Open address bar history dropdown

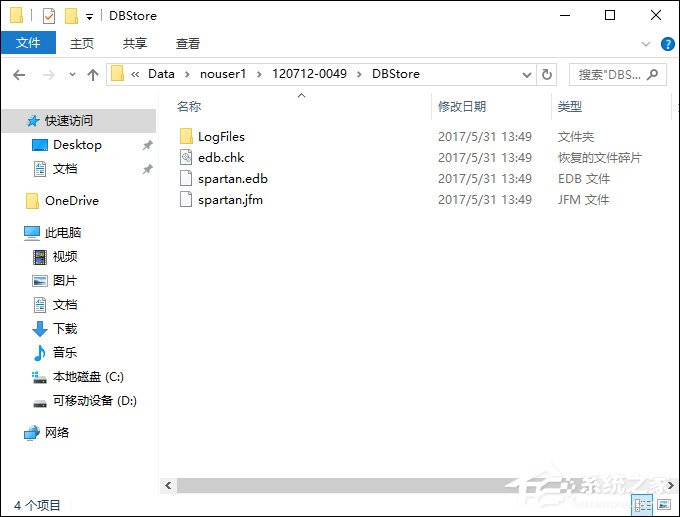pos(527,75)
